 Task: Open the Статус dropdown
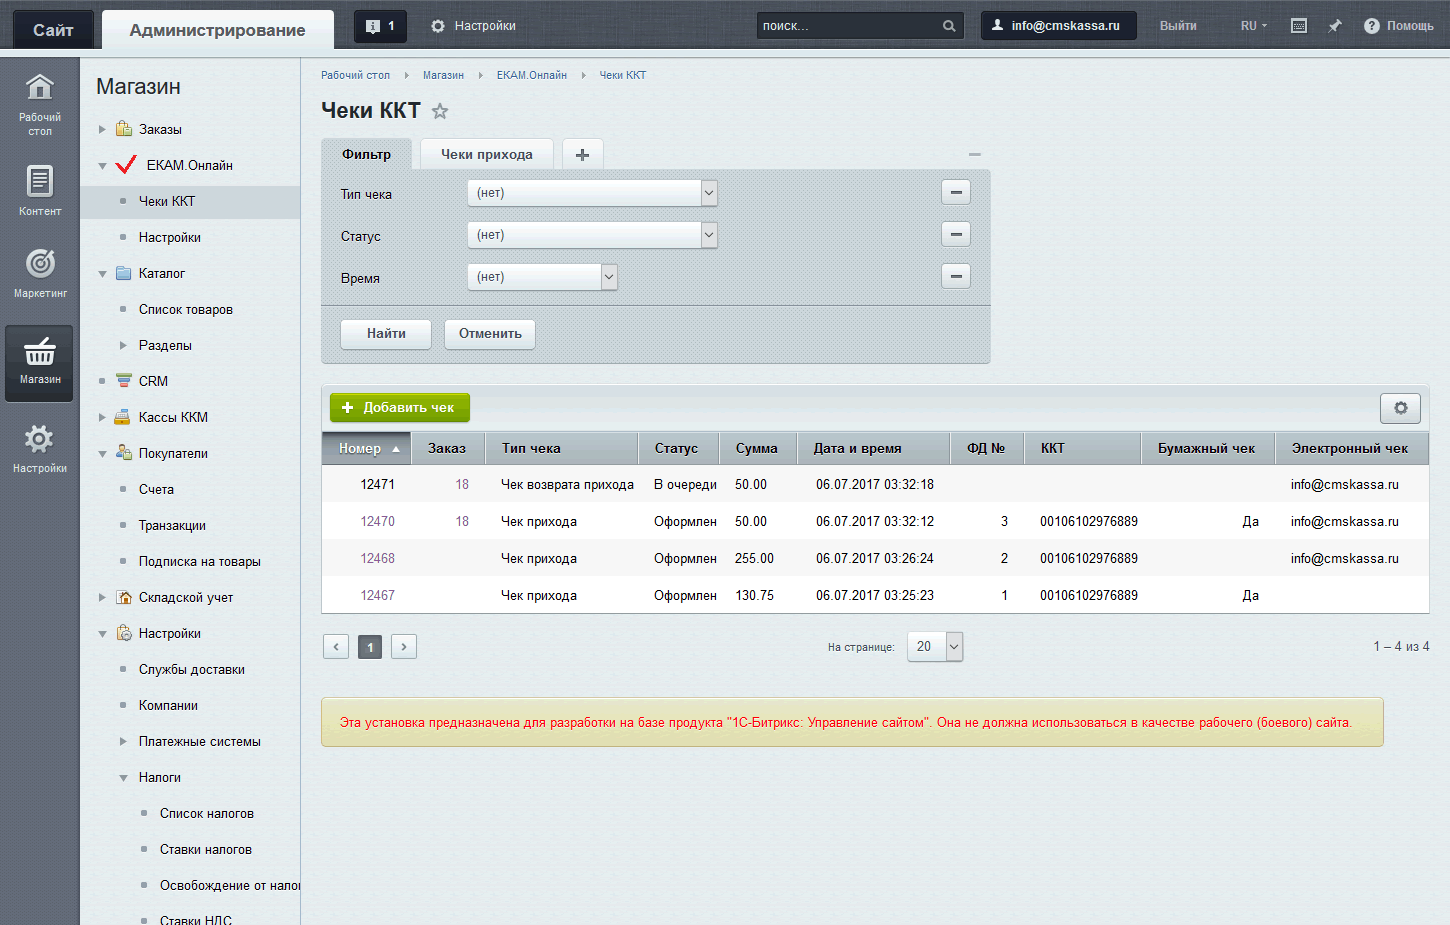(592, 235)
